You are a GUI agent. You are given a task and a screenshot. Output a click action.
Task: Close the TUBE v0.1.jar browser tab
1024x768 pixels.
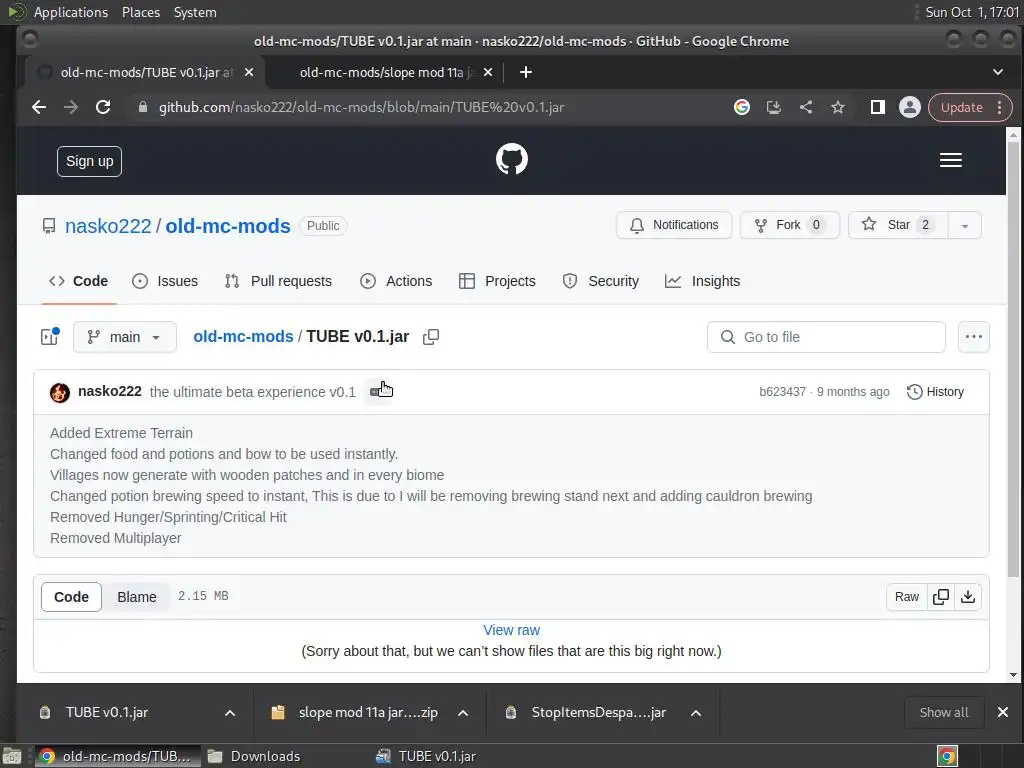[x=249, y=72]
